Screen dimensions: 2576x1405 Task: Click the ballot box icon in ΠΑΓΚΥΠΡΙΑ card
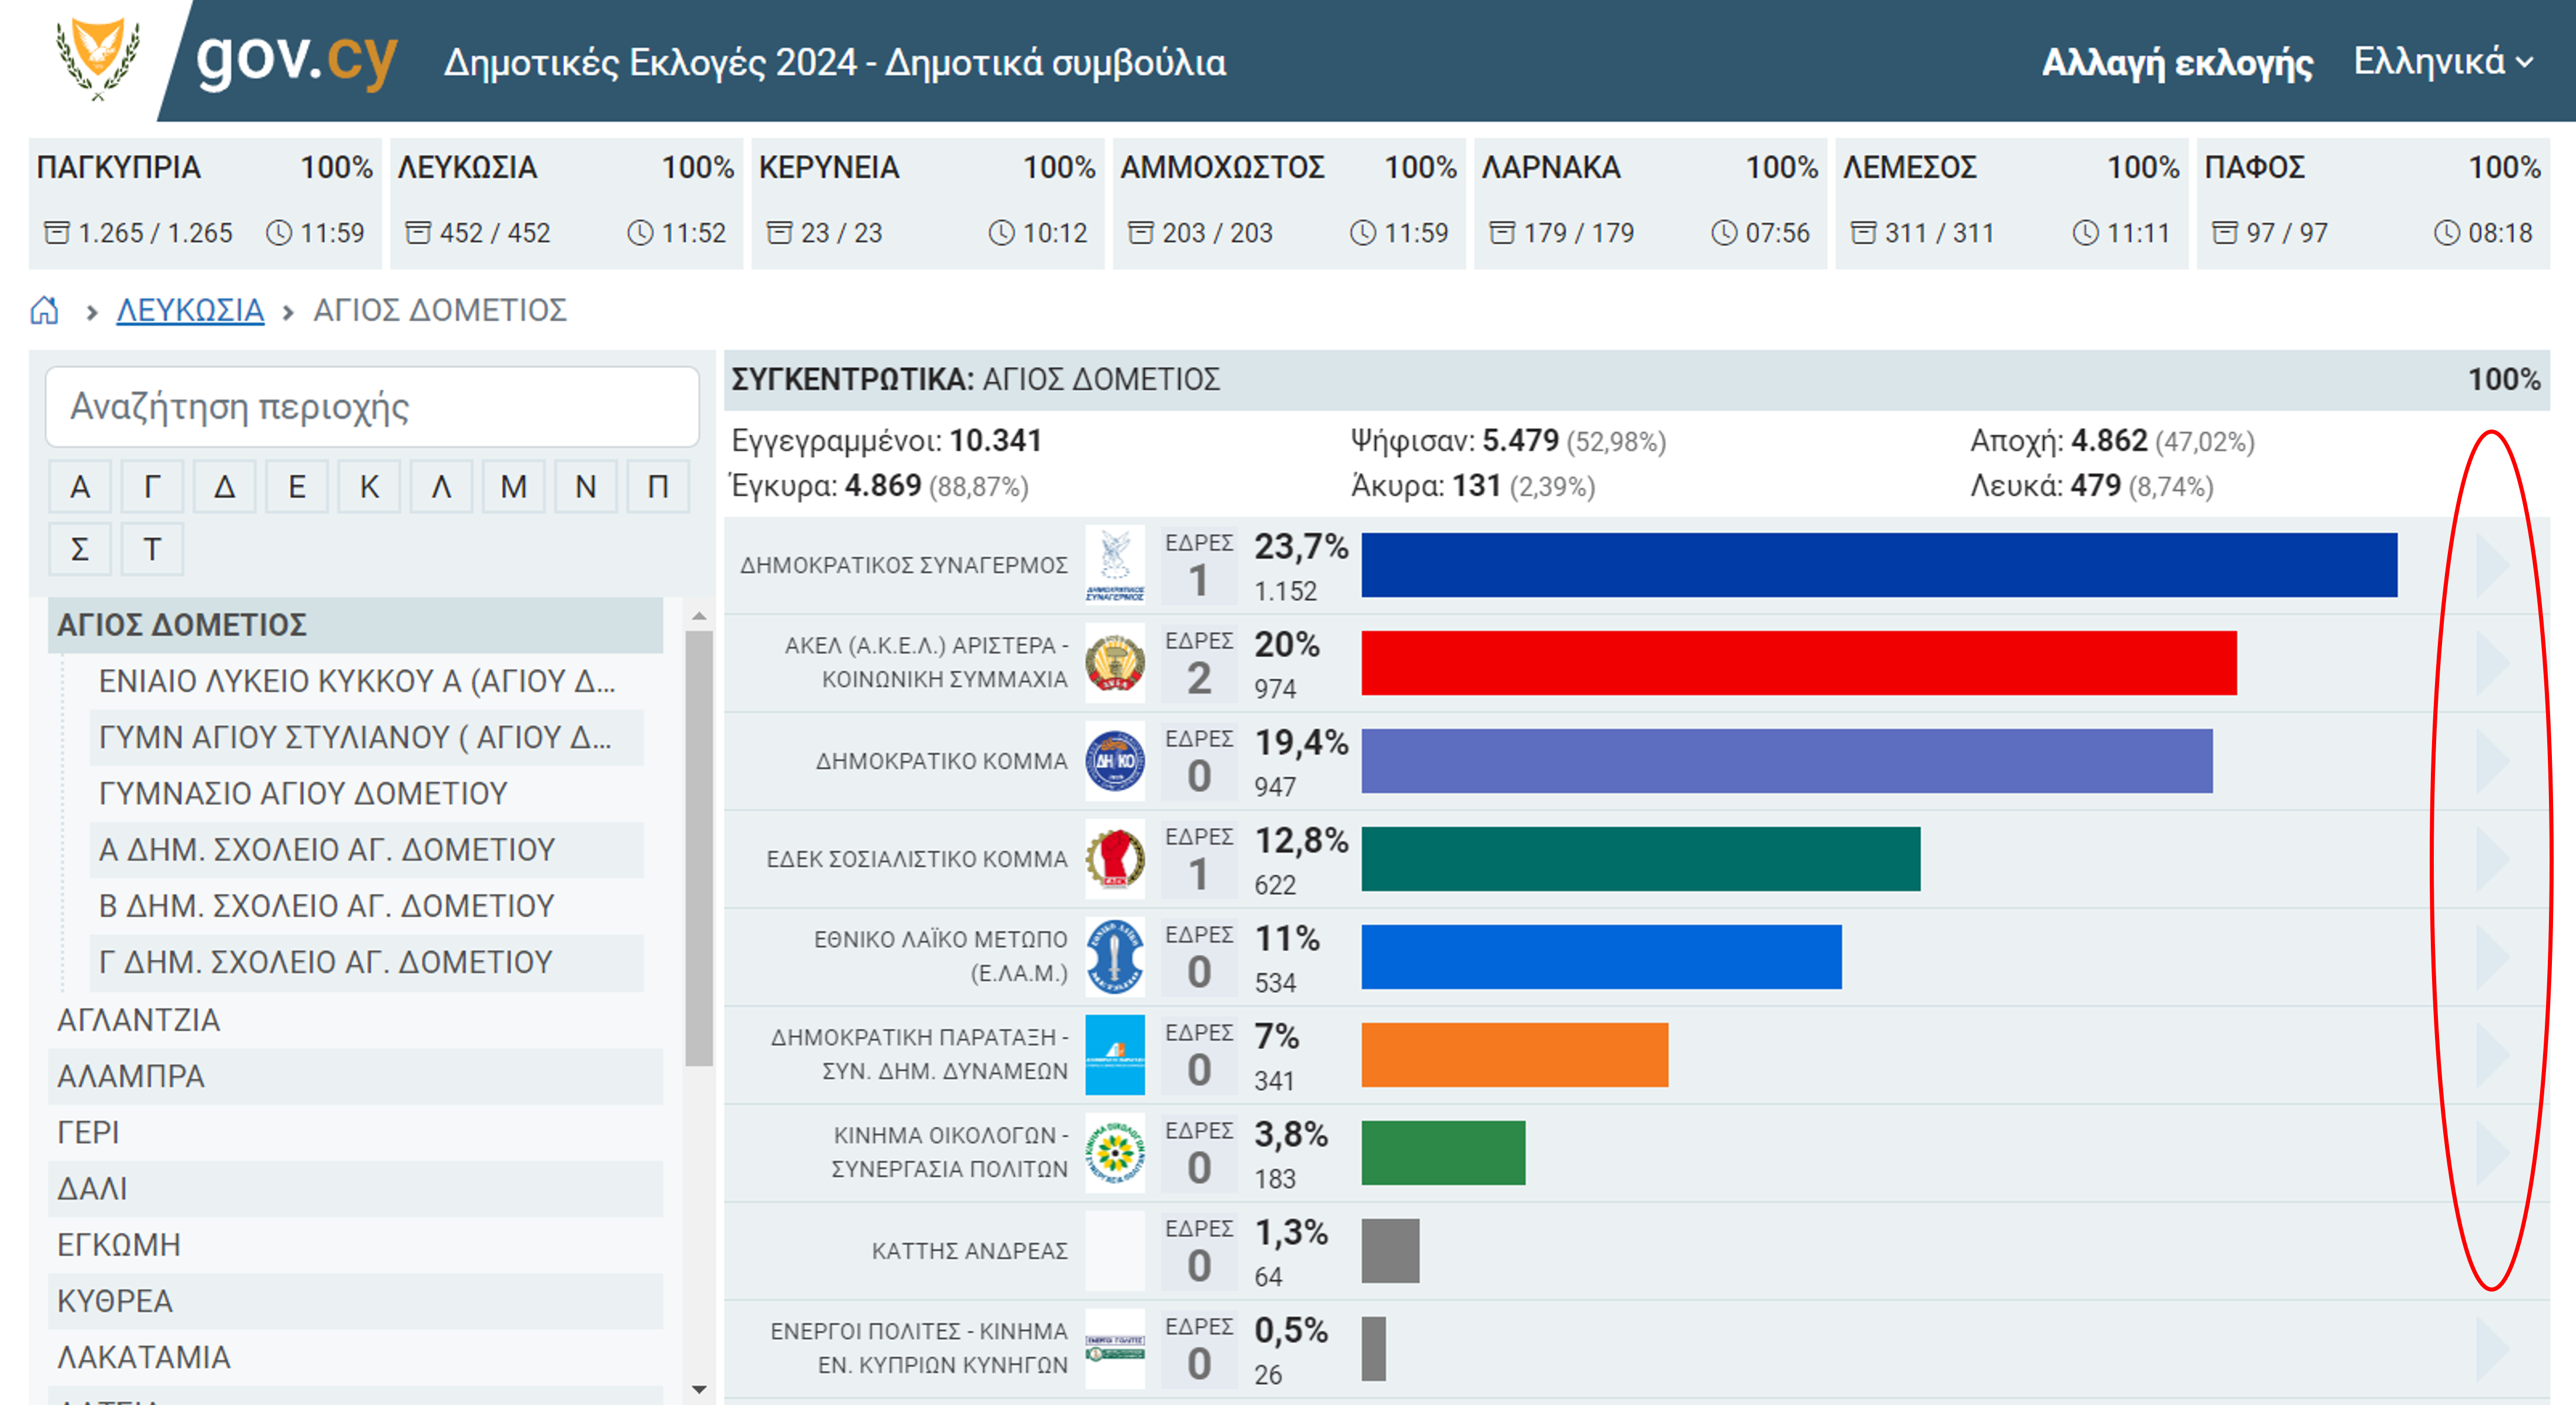point(57,233)
